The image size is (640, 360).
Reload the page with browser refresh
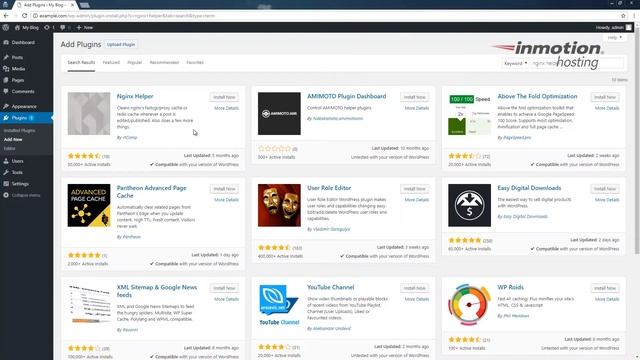point(24,16)
